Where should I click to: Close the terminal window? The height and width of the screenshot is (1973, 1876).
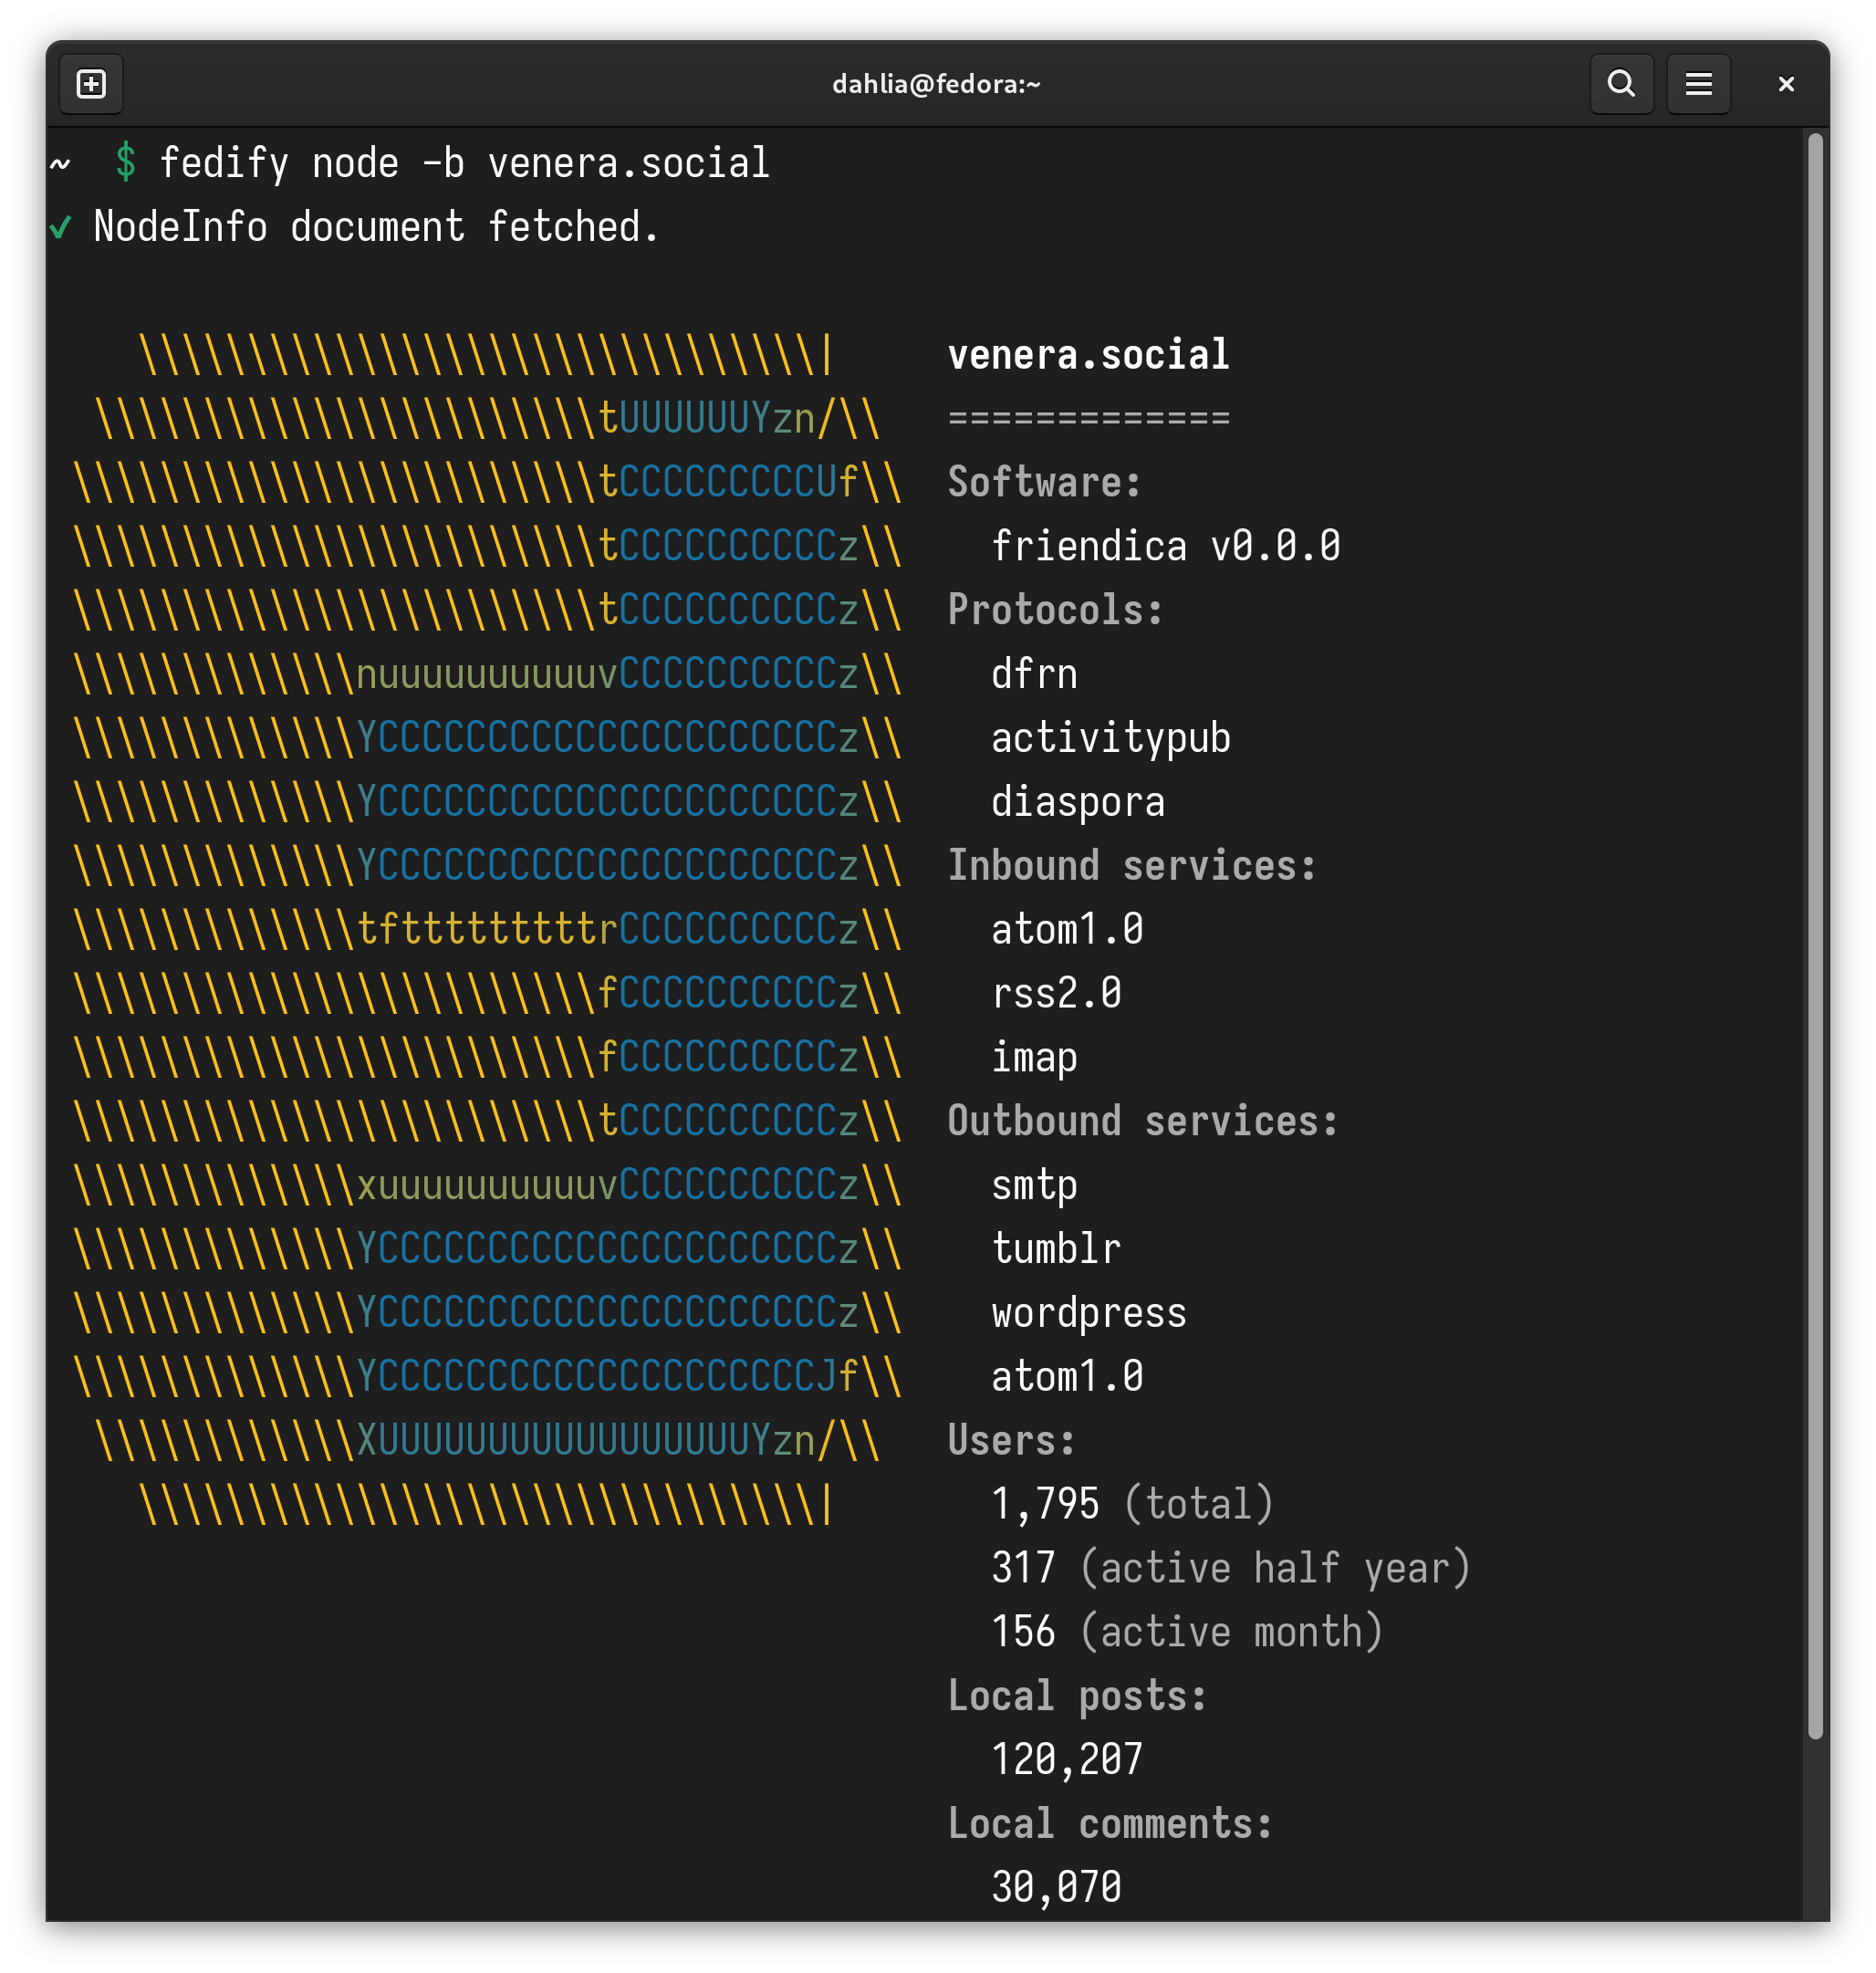pyautogui.click(x=1786, y=84)
